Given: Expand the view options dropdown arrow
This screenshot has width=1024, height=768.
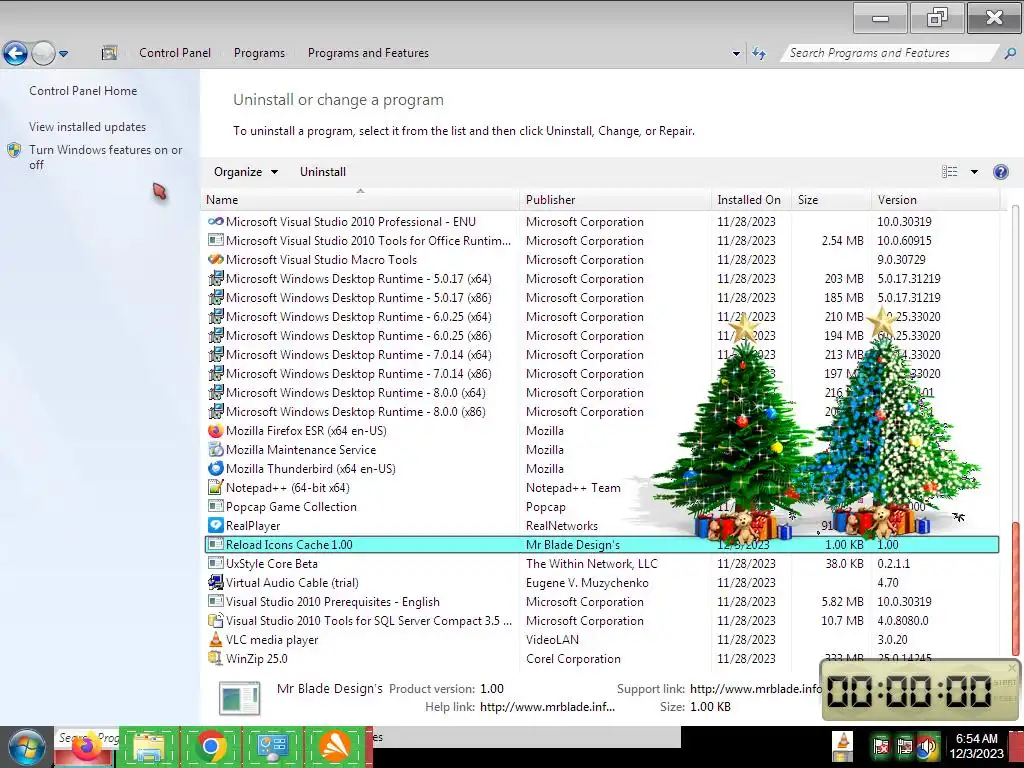Looking at the screenshot, I should (x=974, y=172).
